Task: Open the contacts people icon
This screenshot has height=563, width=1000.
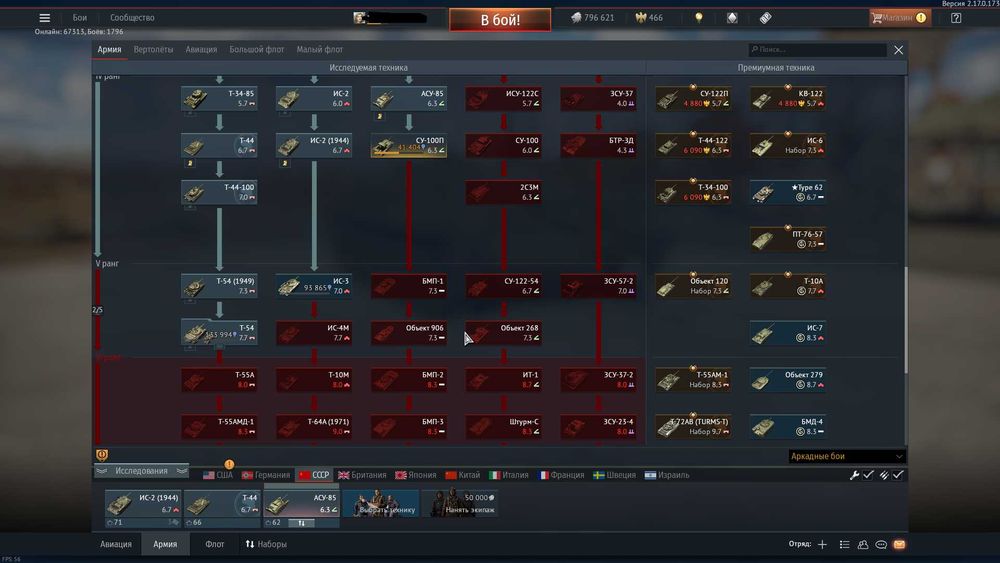Action: (863, 545)
